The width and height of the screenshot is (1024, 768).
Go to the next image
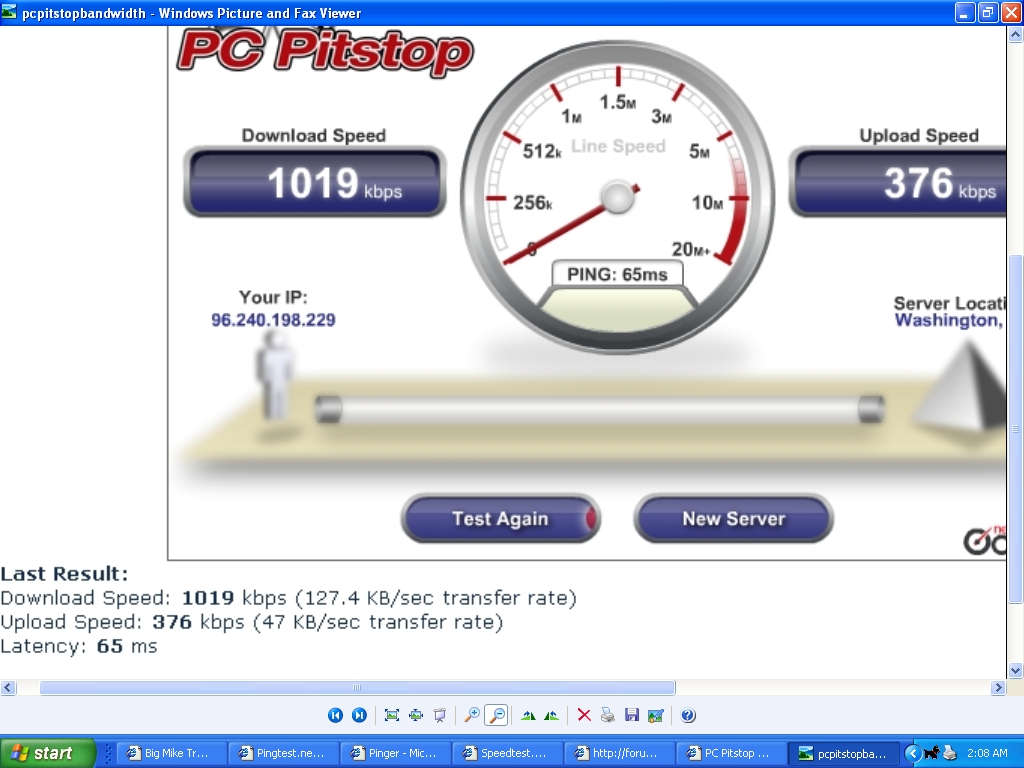359,715
